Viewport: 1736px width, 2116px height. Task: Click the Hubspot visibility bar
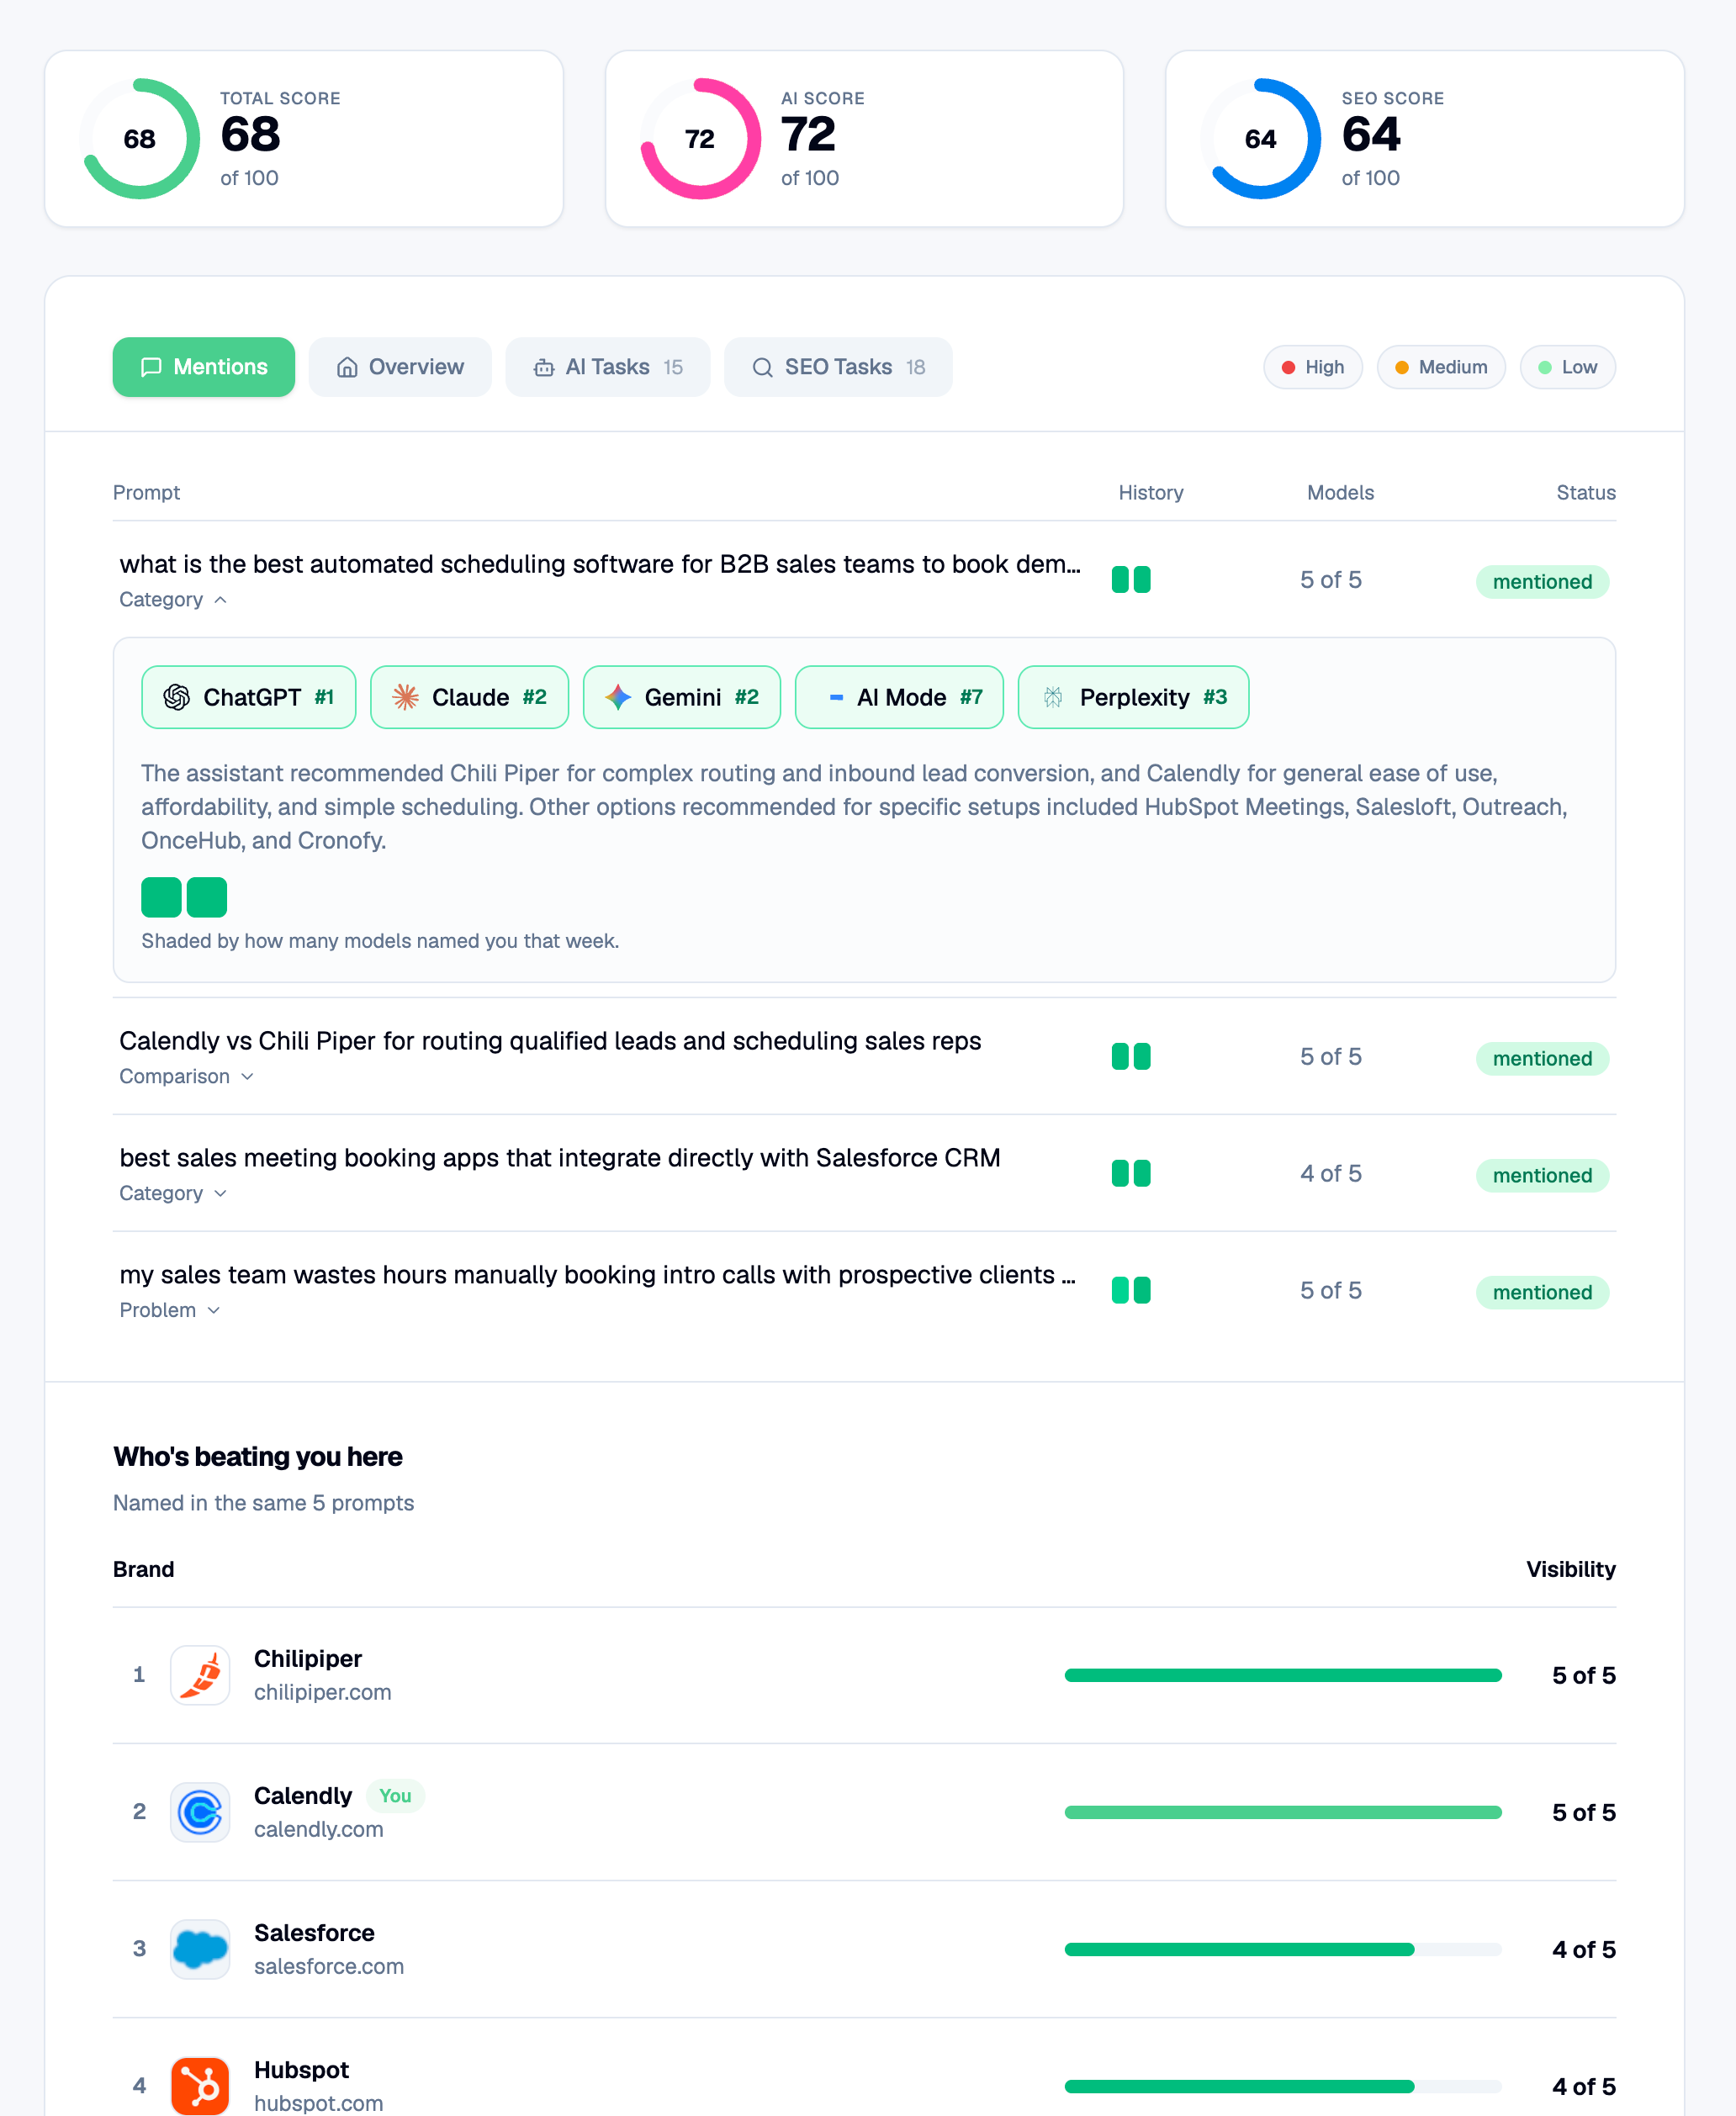(1283, 2086)
